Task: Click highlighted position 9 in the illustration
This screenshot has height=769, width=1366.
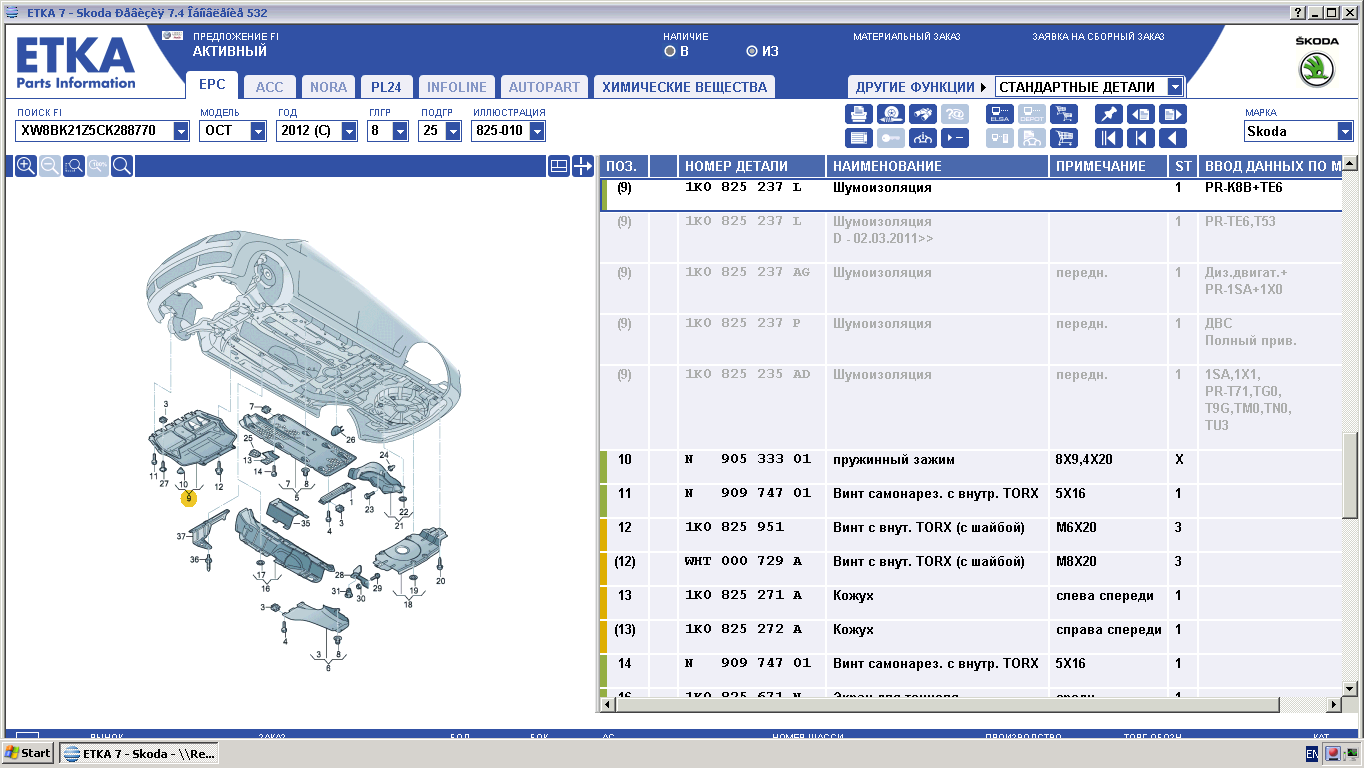Action: click(x=188, y=498)
